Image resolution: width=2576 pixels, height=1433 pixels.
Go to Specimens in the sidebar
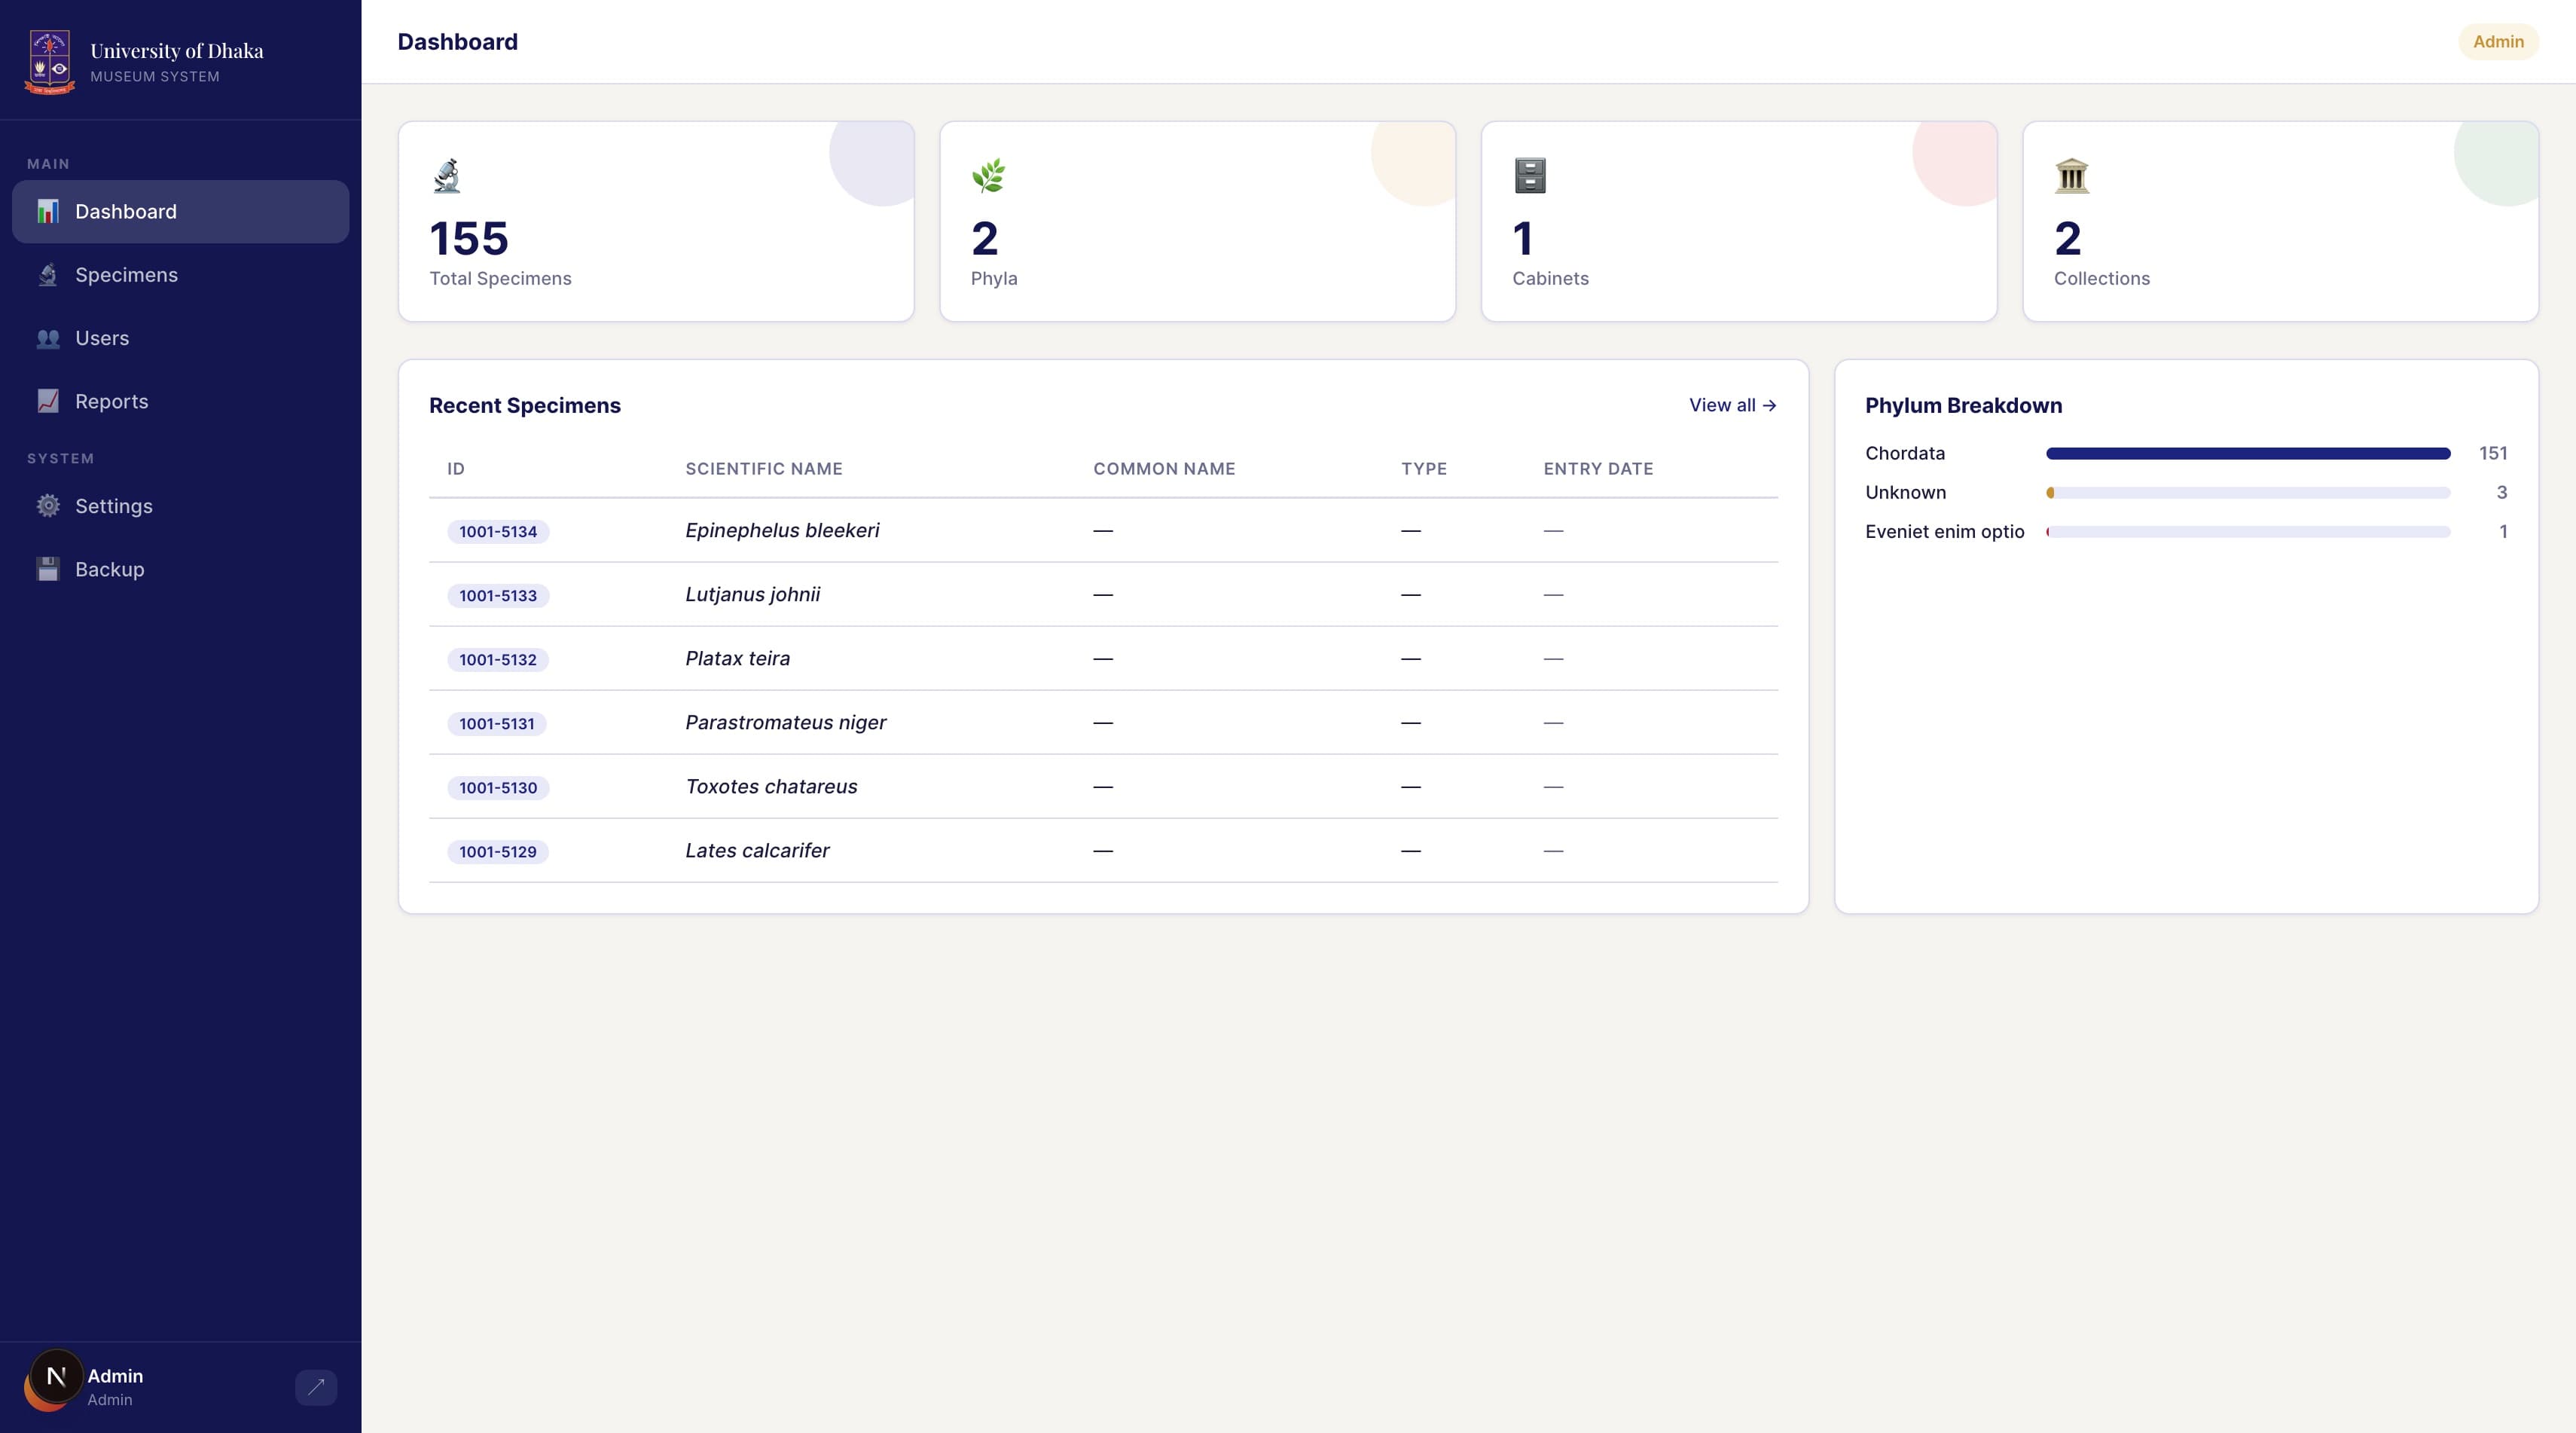pos(180,275)
